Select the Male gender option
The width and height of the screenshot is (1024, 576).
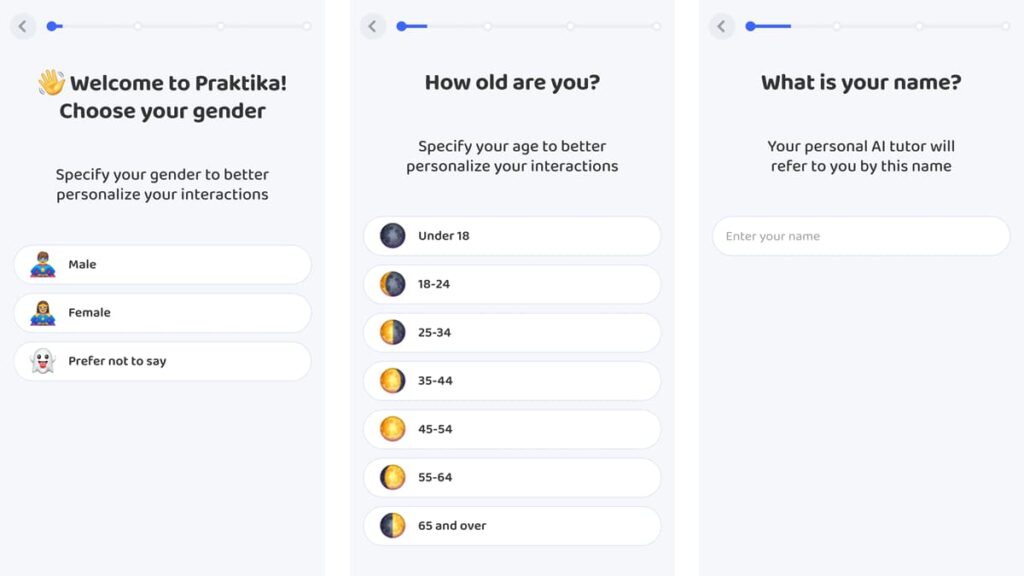coord(162,265)
